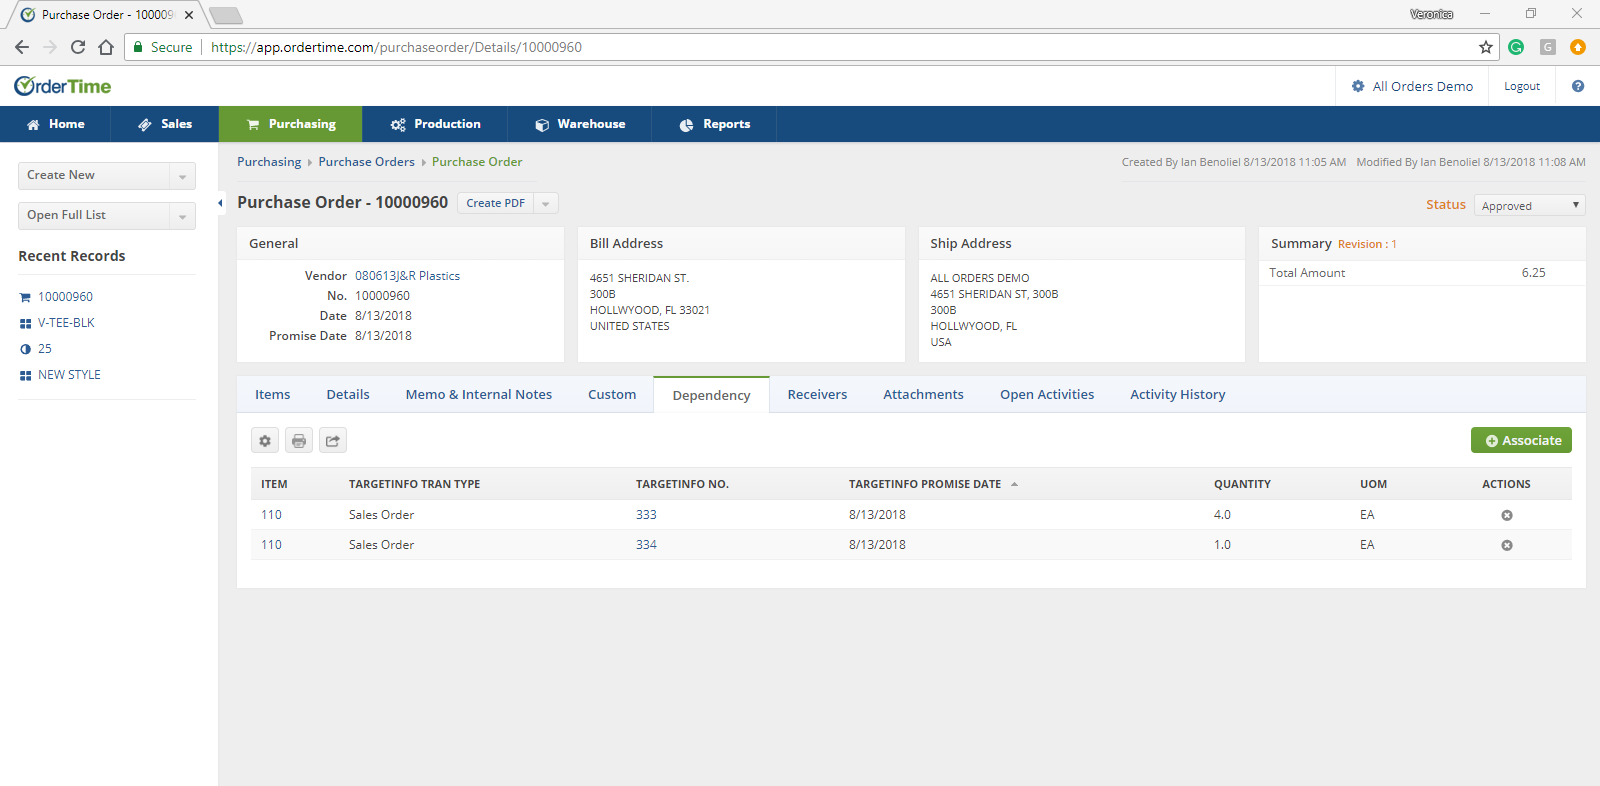Viewport: 1600px width, 786px height.
Task: Switch to the Items tab
Action: coord(273,395)
